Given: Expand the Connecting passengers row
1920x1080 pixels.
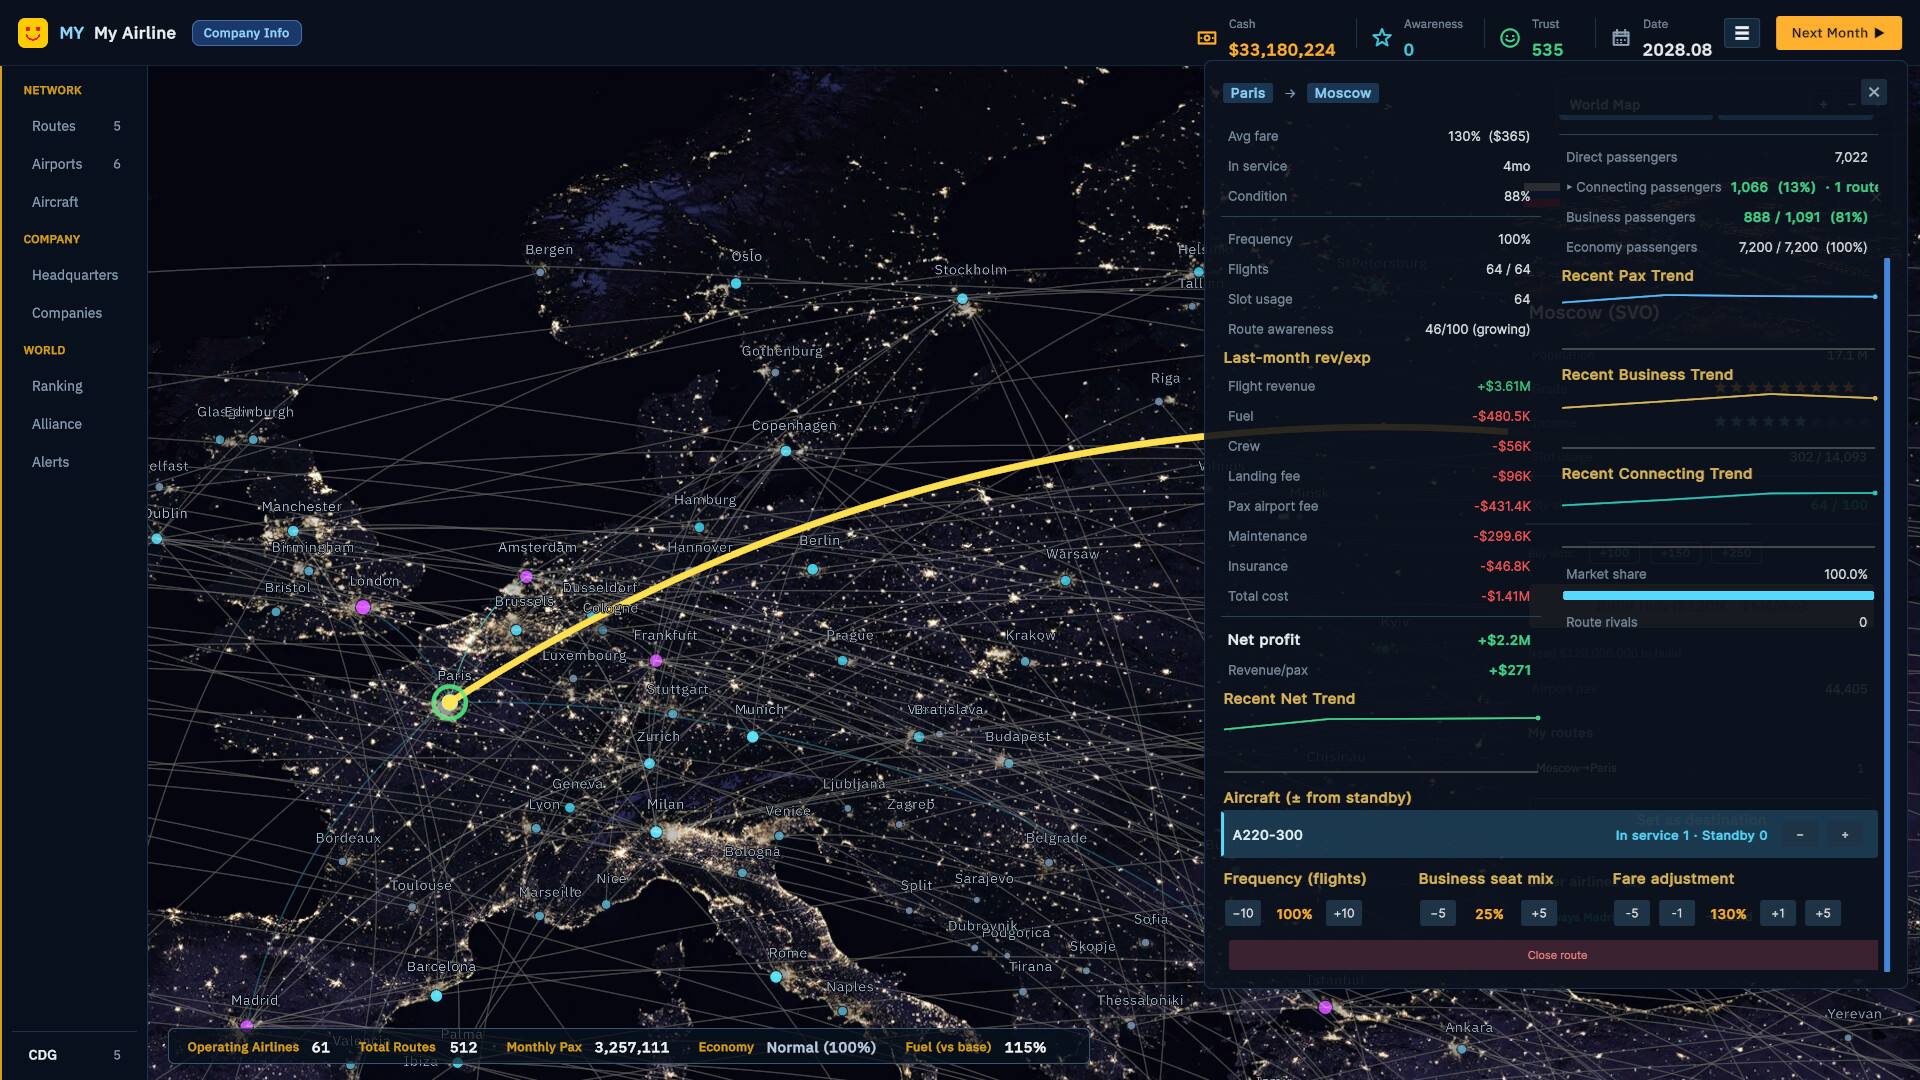Looking at the screenshot, I should (1722, 187).
